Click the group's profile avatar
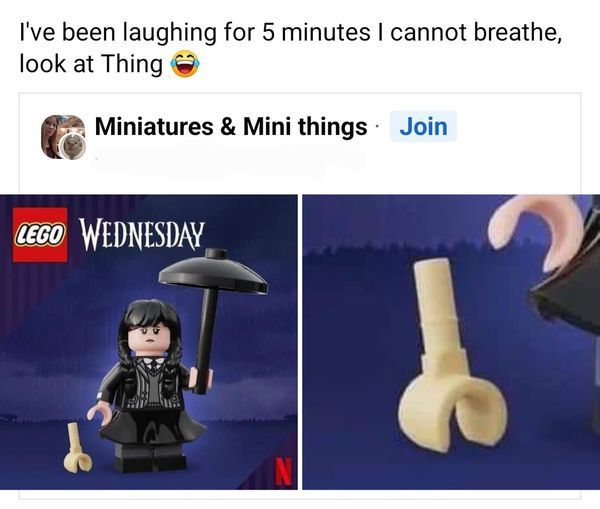Image resolution: width=600 pixels, height=509 pixels. pos(63,137)
